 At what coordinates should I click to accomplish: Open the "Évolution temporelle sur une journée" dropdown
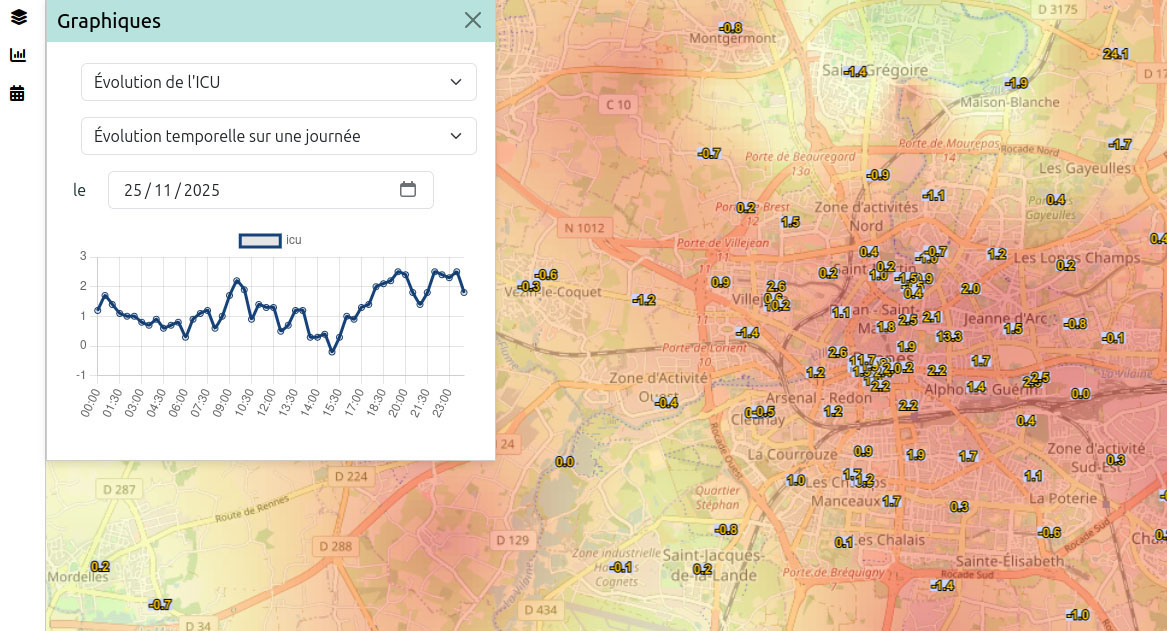point(279,136)
